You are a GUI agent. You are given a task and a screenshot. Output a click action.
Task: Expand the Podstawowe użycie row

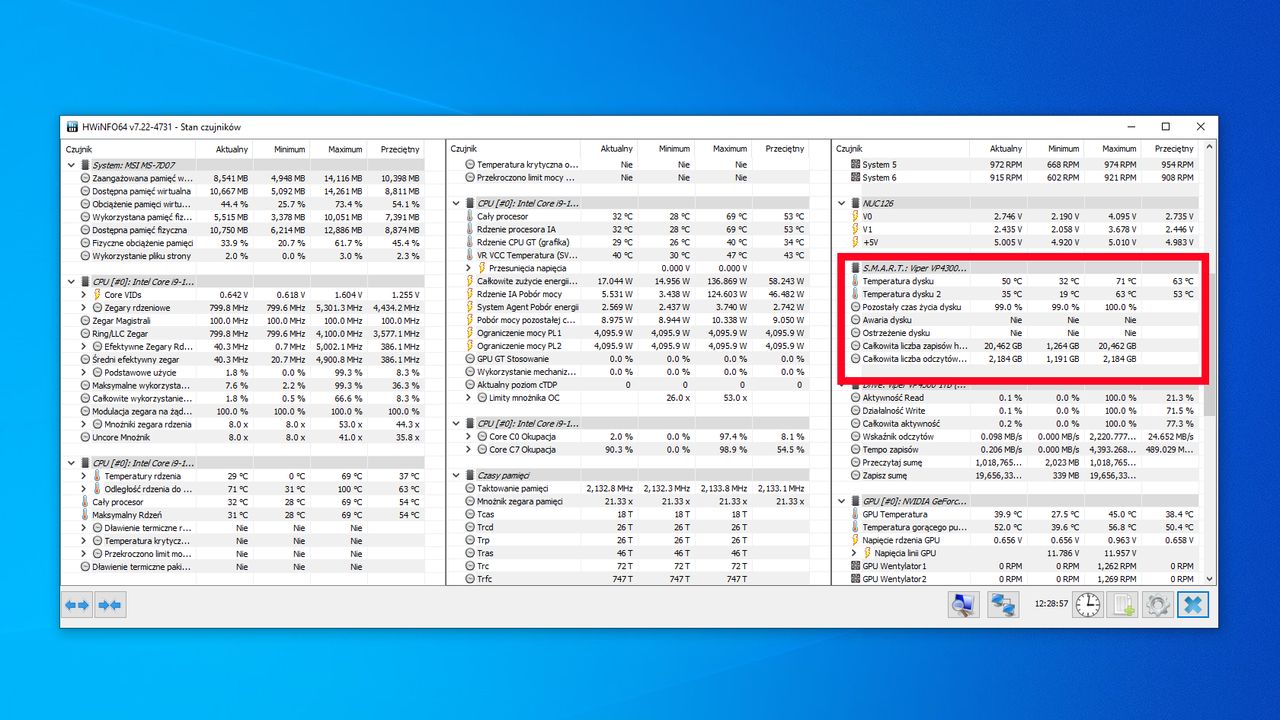pyautogui.click(x=83, y=372)
